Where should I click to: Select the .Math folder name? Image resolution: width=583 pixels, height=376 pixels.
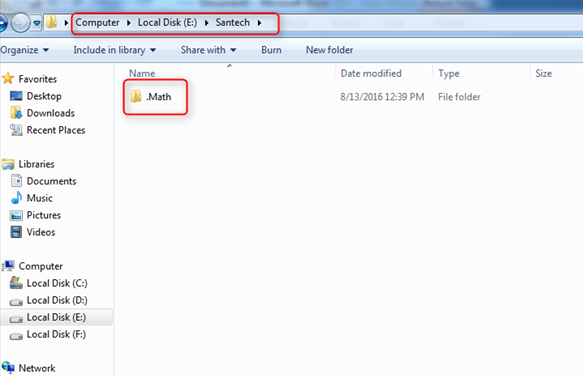[x=159, y=97]
